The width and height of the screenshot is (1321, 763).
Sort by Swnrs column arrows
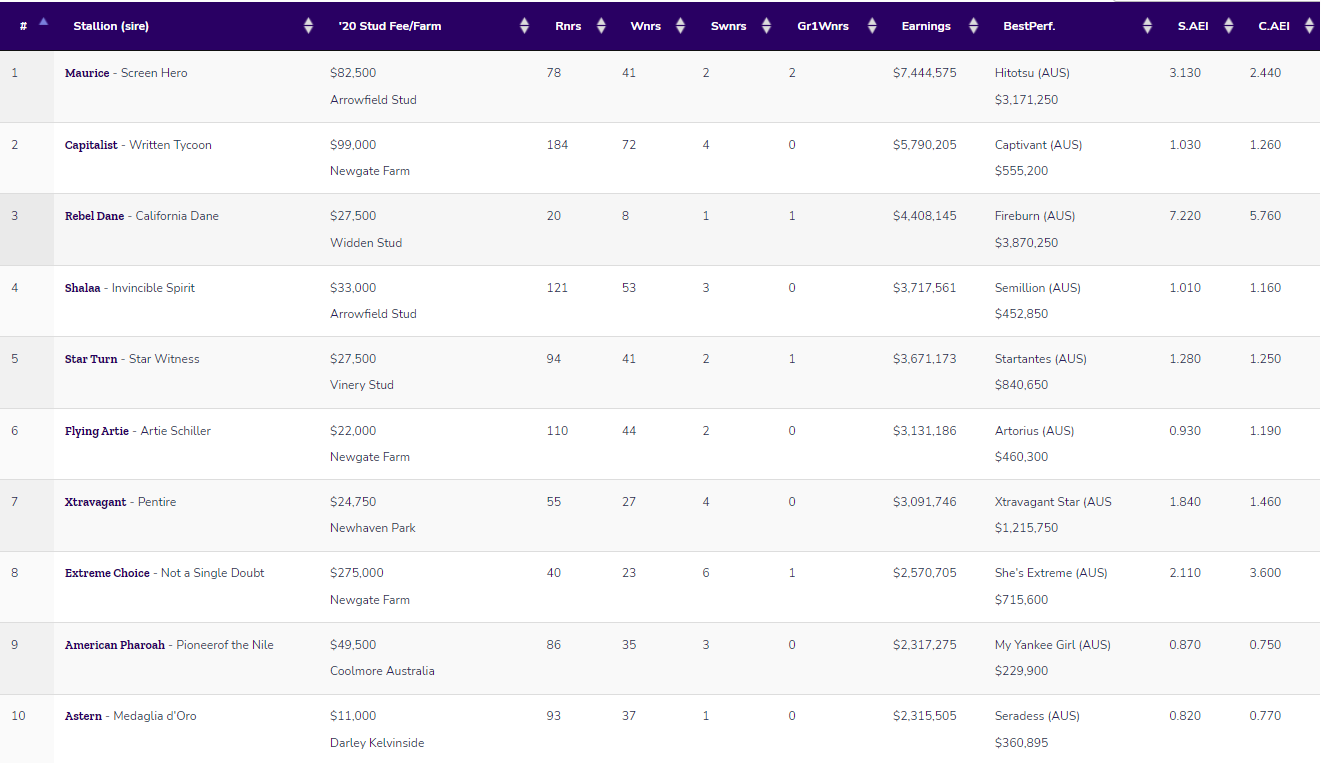(x=766, y=26)
